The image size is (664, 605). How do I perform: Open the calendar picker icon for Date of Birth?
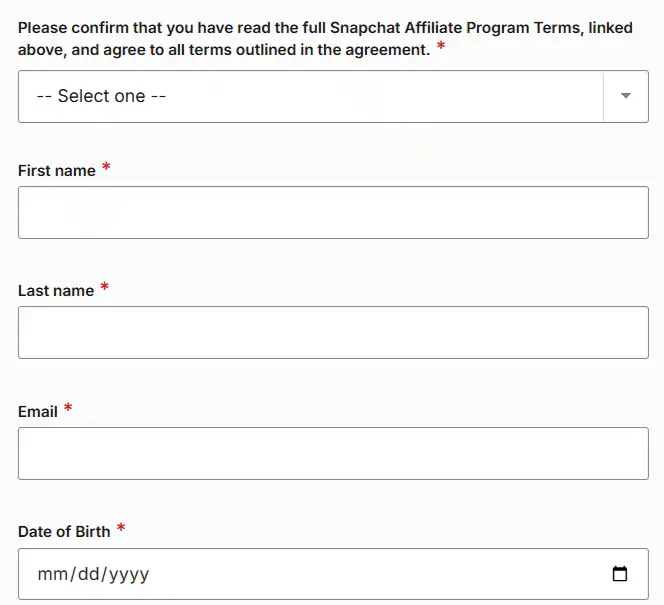pos(619,574)
